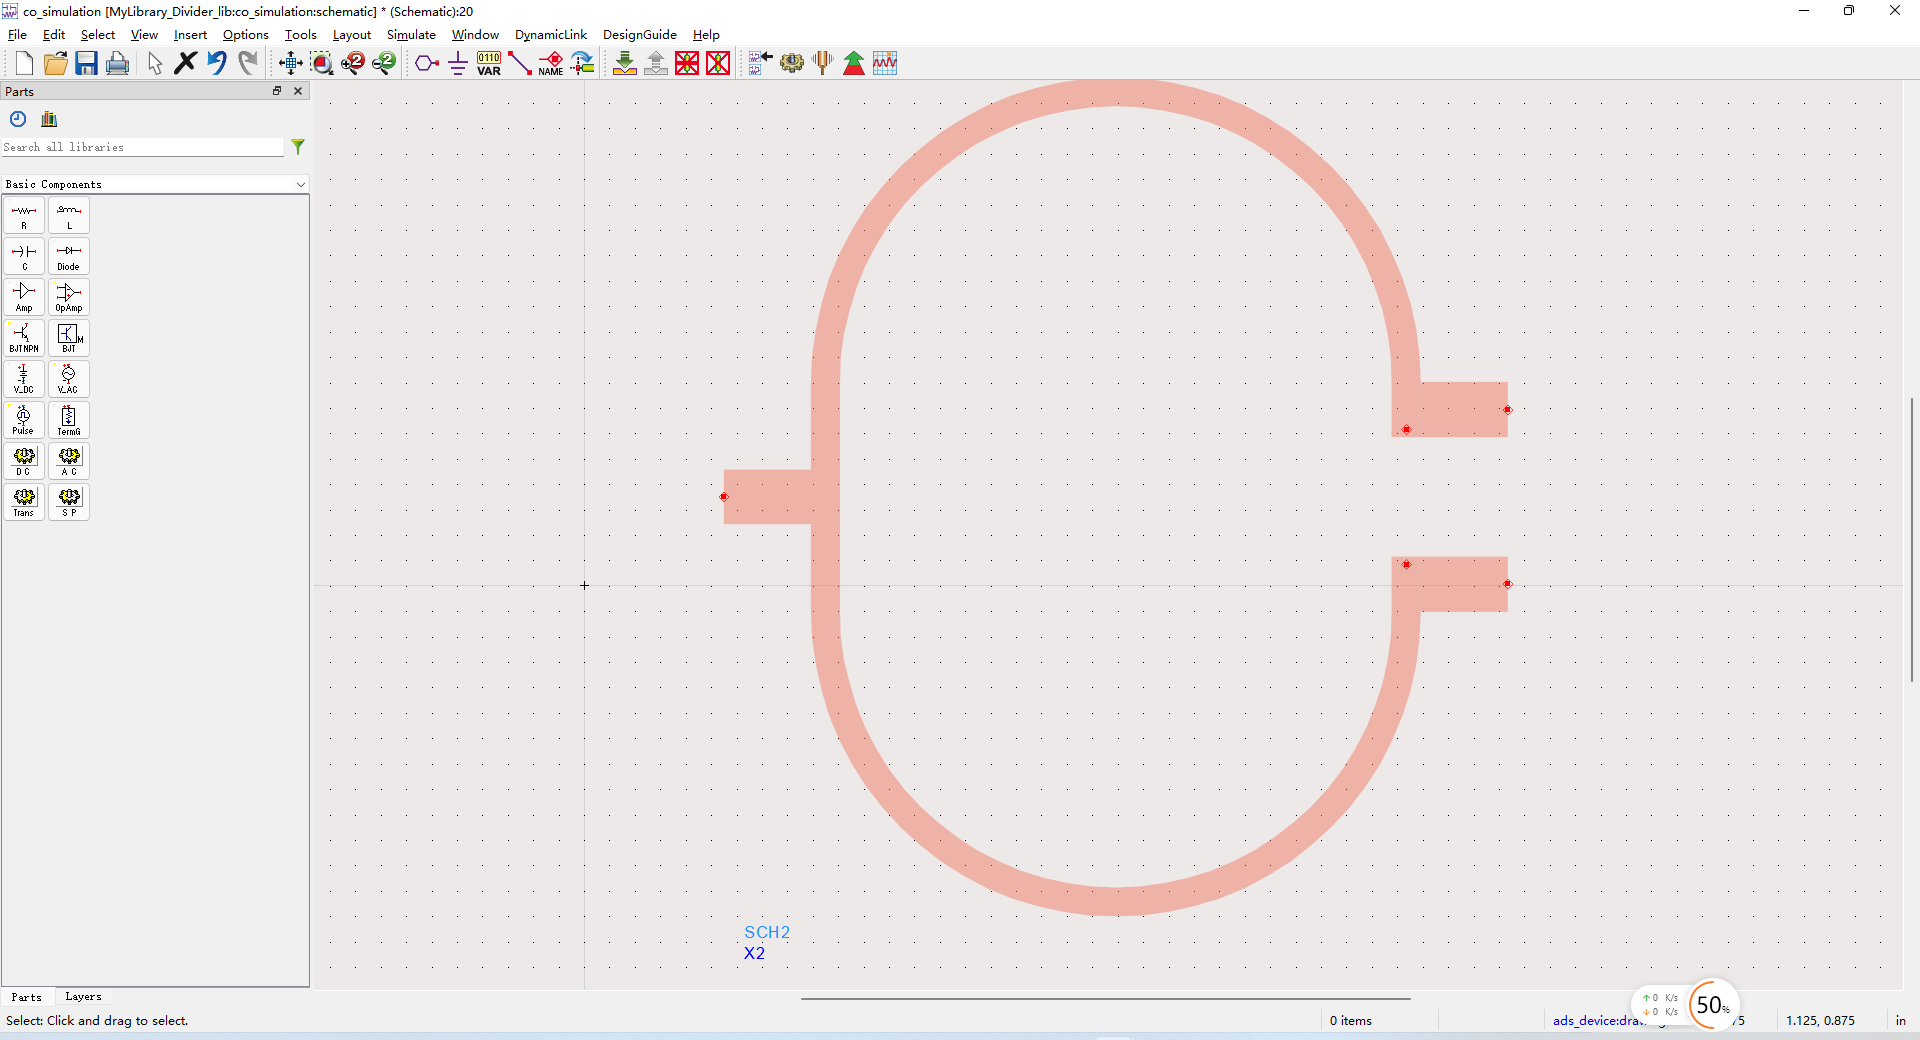Pick the V_AC source component
This screenshot has width=1920, height=1040.
(69, 380)
